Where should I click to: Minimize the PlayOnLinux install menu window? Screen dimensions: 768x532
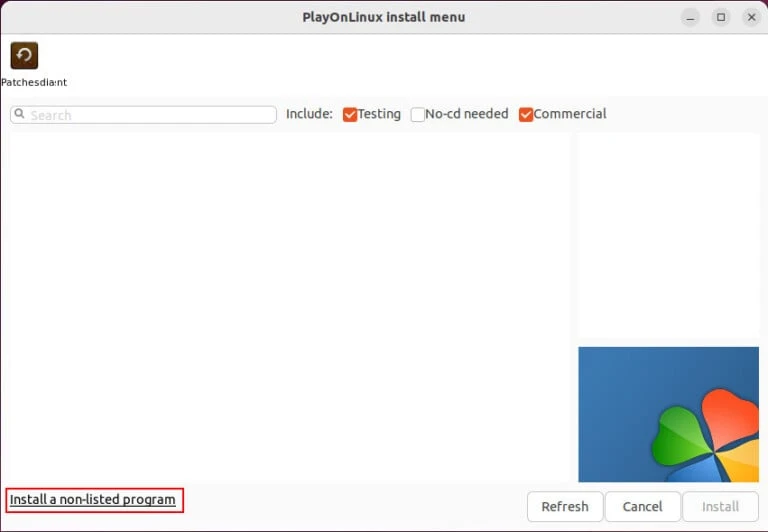pos(690,17)
